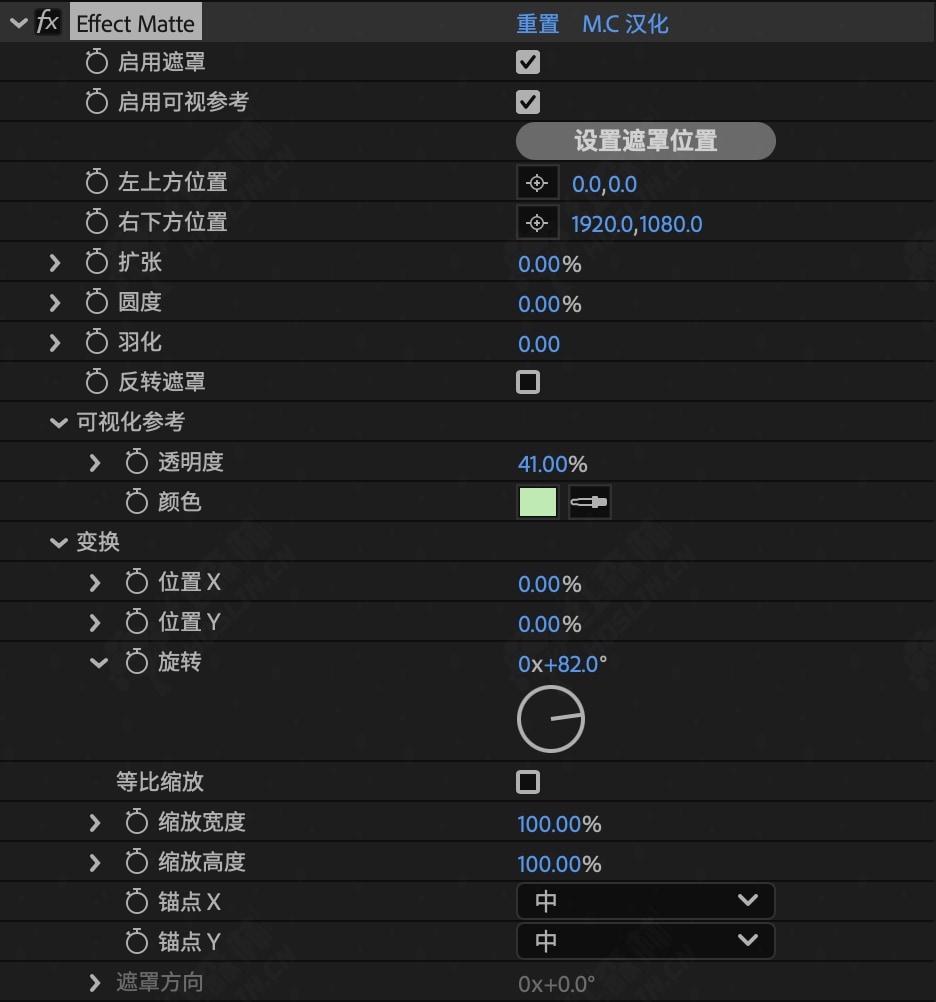Expand the 位置 Y property
This screenshot has height=1002, width=936.
tap(95, 622)
